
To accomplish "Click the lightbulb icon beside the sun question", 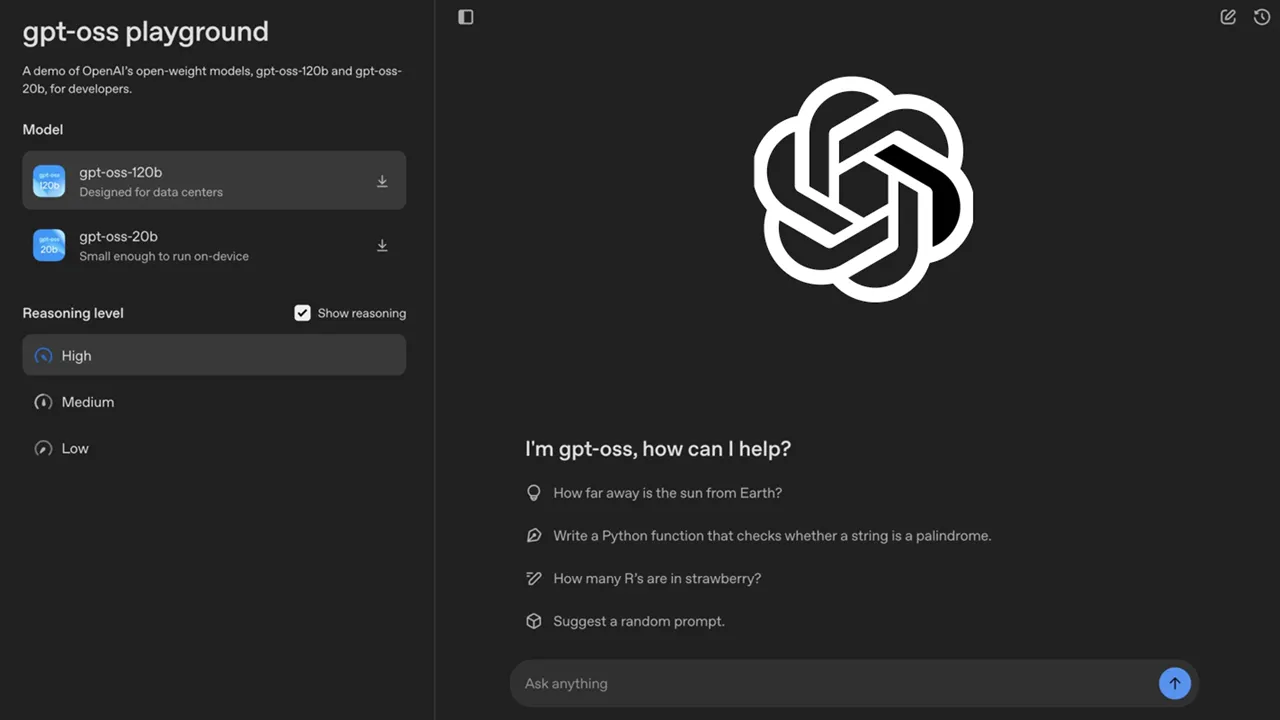I will point(534,492).
